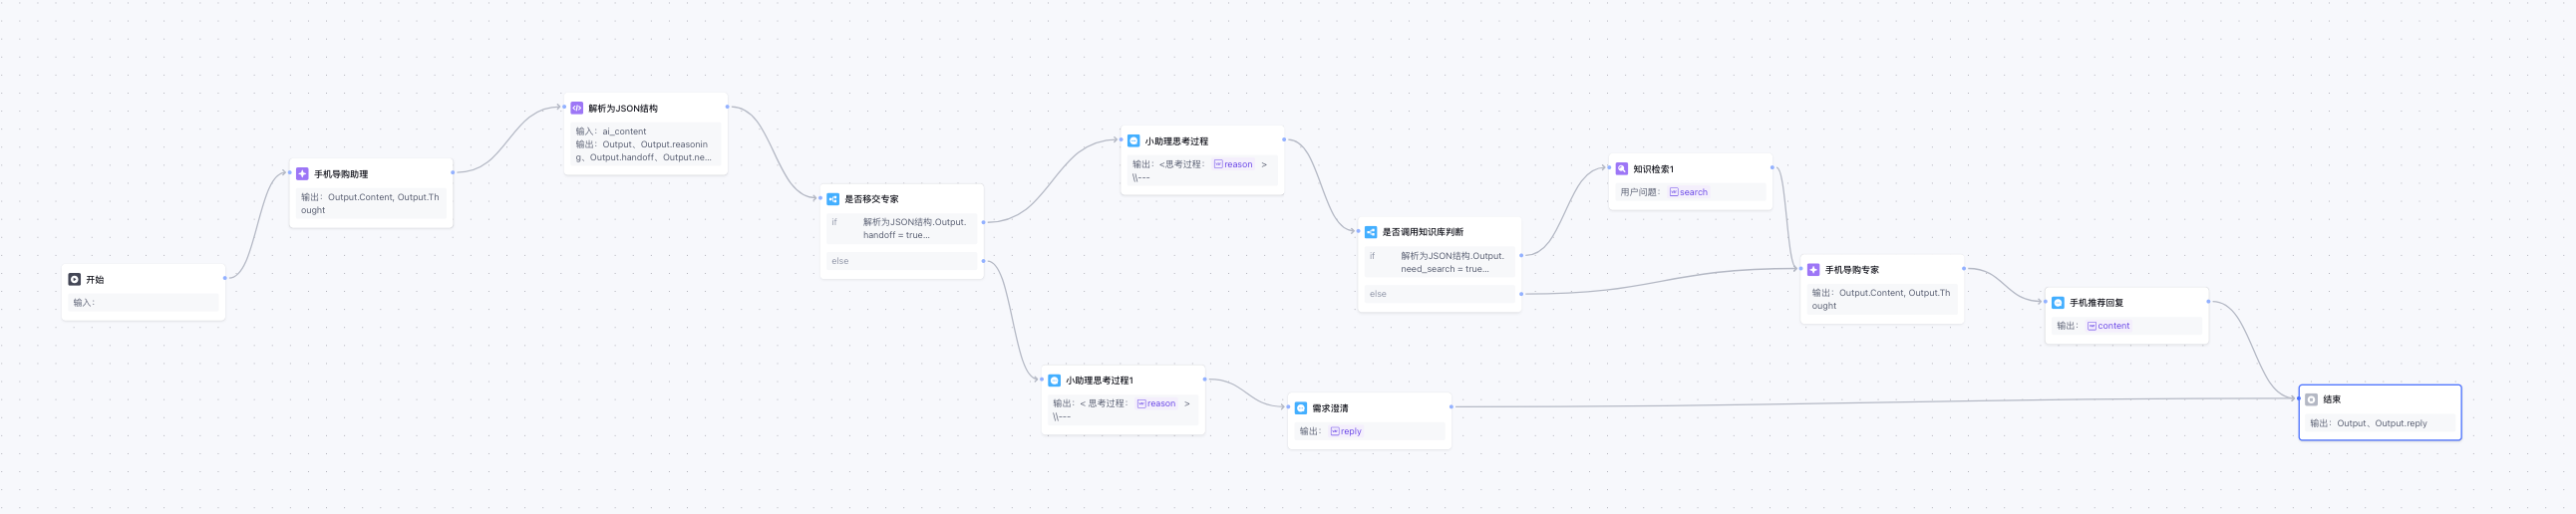Select the 手机导购专家 LLM node icon
This screenshot has height=514, width=2576.
point(1813,270)
